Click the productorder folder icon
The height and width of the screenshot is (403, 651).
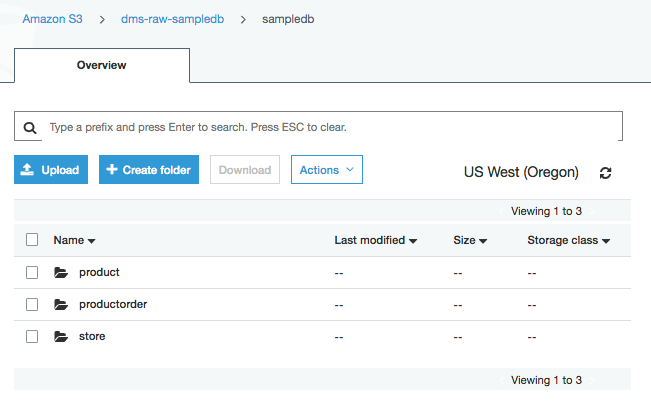61,304
